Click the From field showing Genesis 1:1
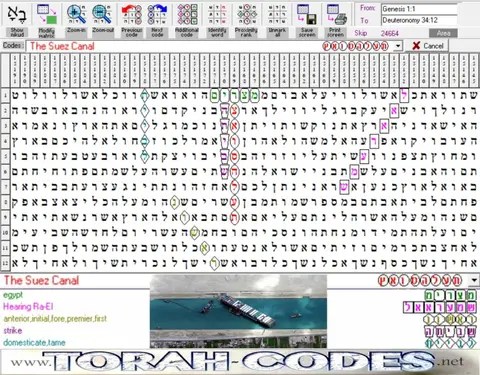This screenshot has height=375, width=480. [419, 9]
